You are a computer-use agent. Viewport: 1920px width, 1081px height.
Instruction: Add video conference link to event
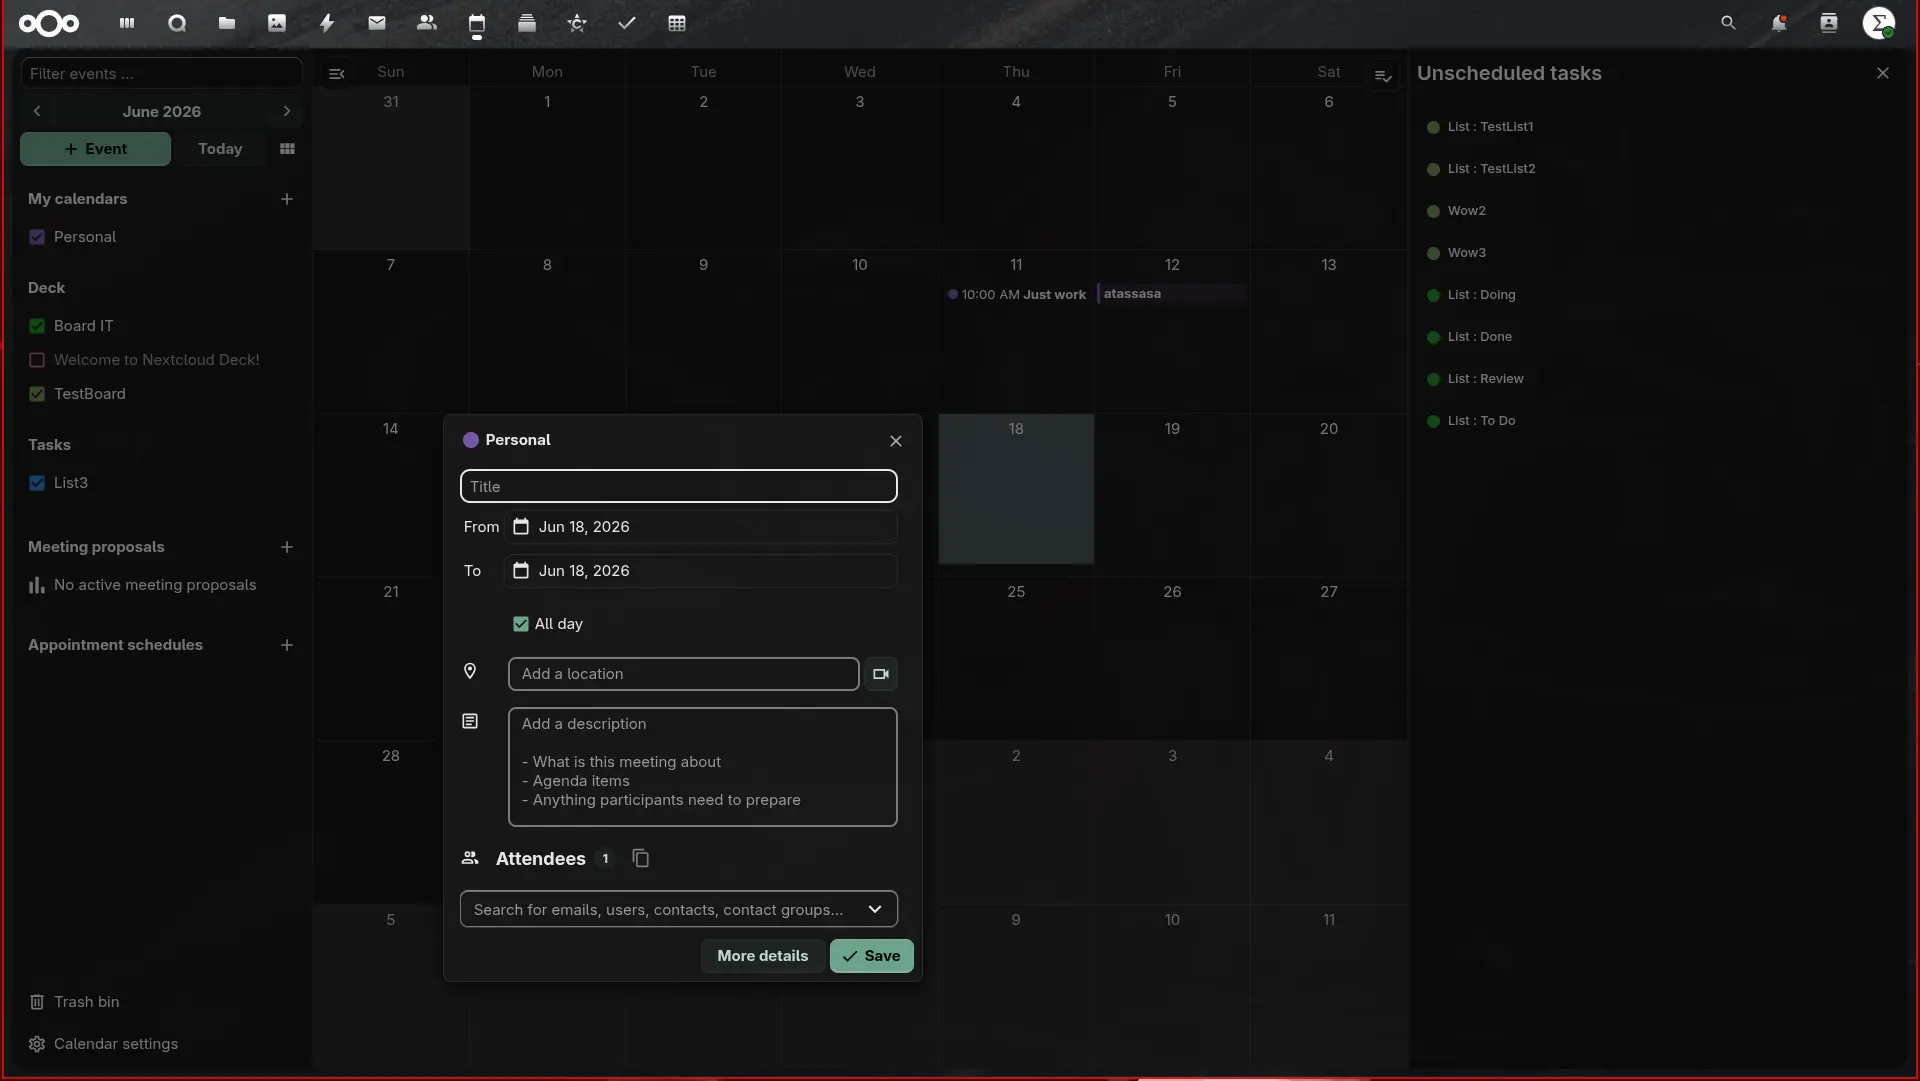(x=881, y=674)
